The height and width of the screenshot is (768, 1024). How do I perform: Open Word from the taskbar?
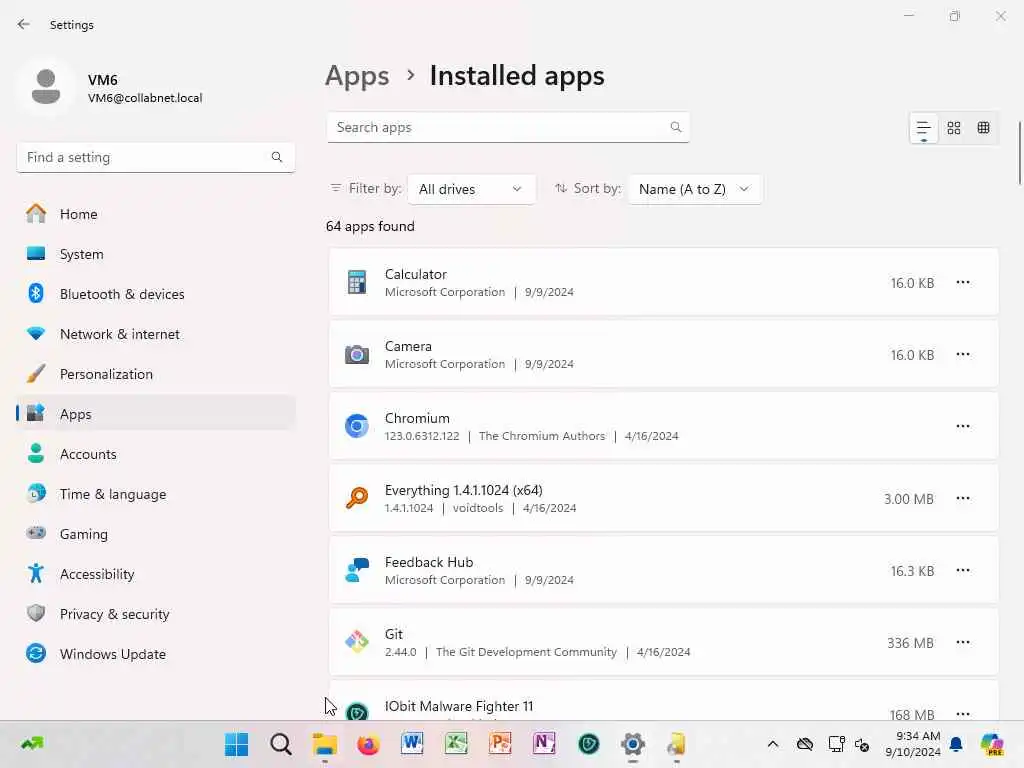[x=412, y=744]
